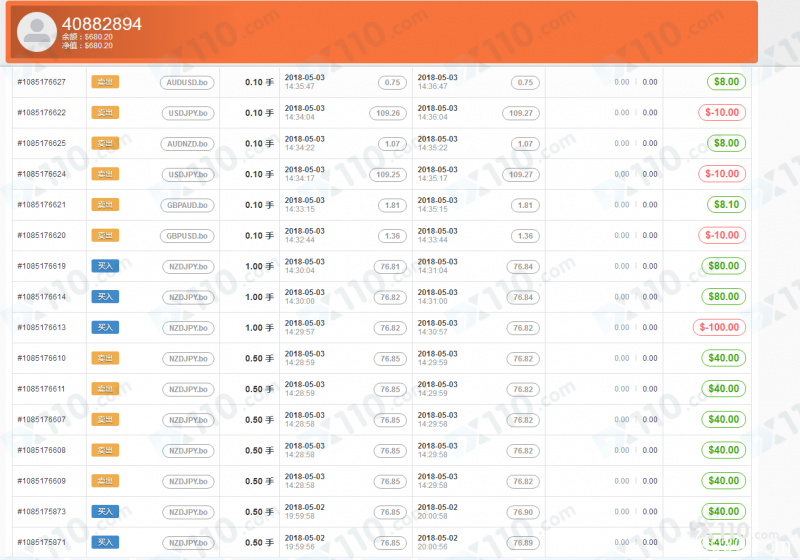Open order #1085176621
The image size is (800, 560).
[x=42, y=205]
